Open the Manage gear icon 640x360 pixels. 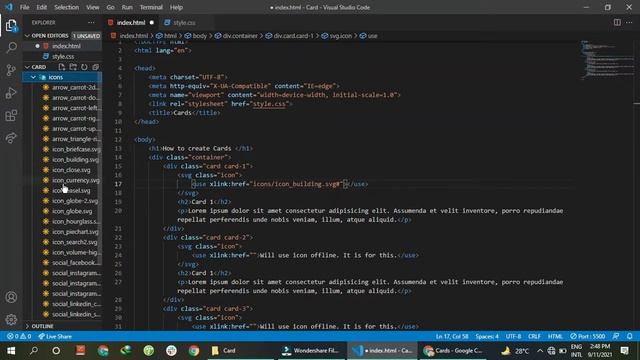click(11, 319)
